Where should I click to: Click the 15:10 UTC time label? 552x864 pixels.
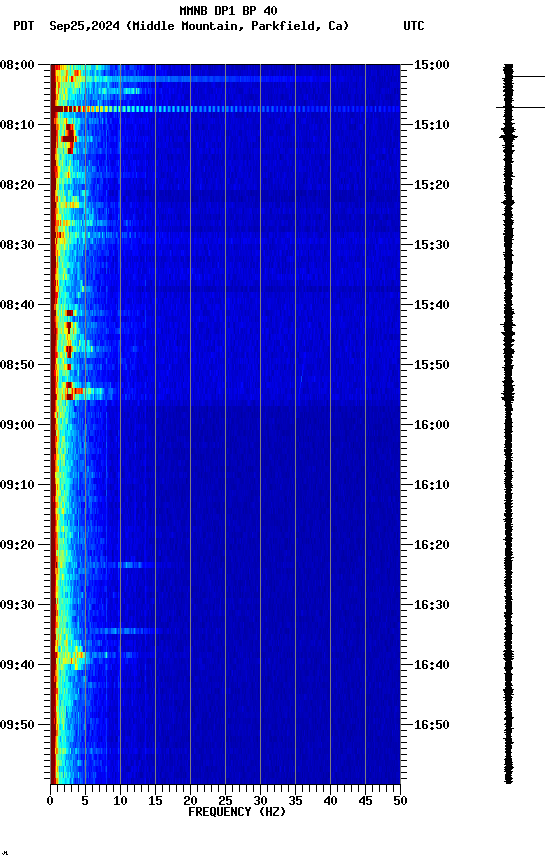coord(431,125)
